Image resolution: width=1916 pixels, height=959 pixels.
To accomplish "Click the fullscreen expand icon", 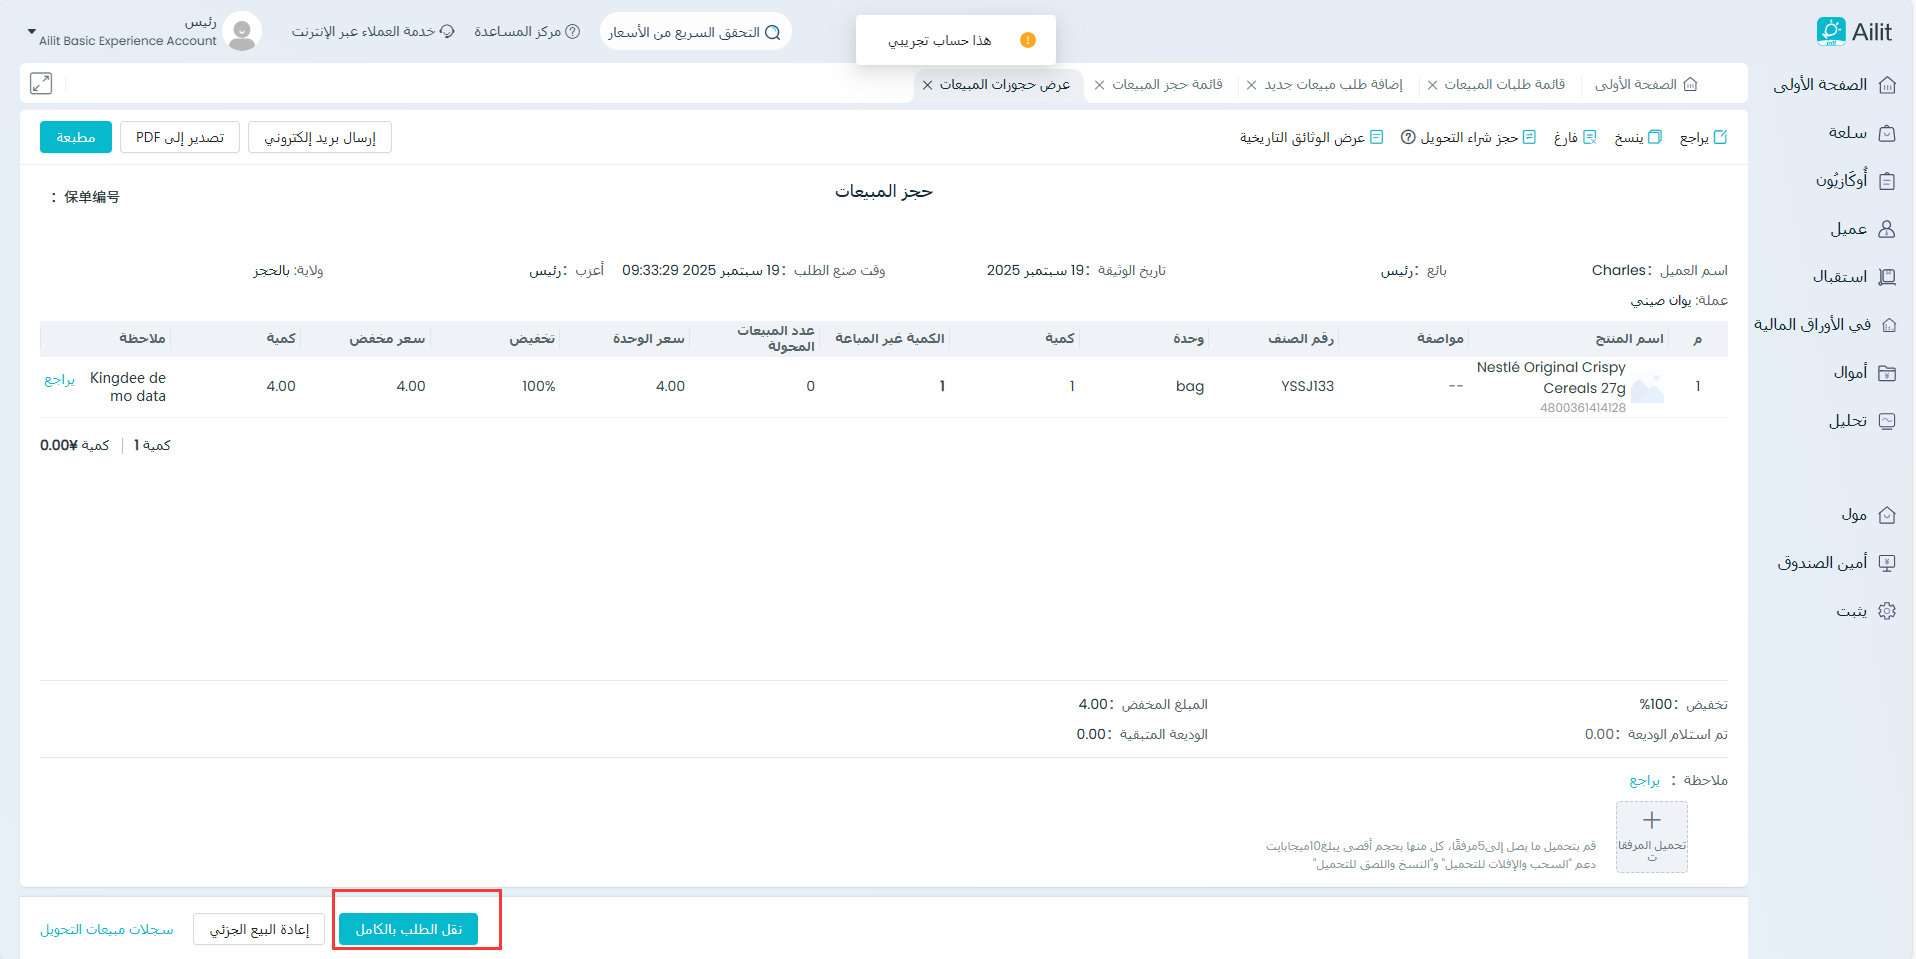I will click(41, 84).
